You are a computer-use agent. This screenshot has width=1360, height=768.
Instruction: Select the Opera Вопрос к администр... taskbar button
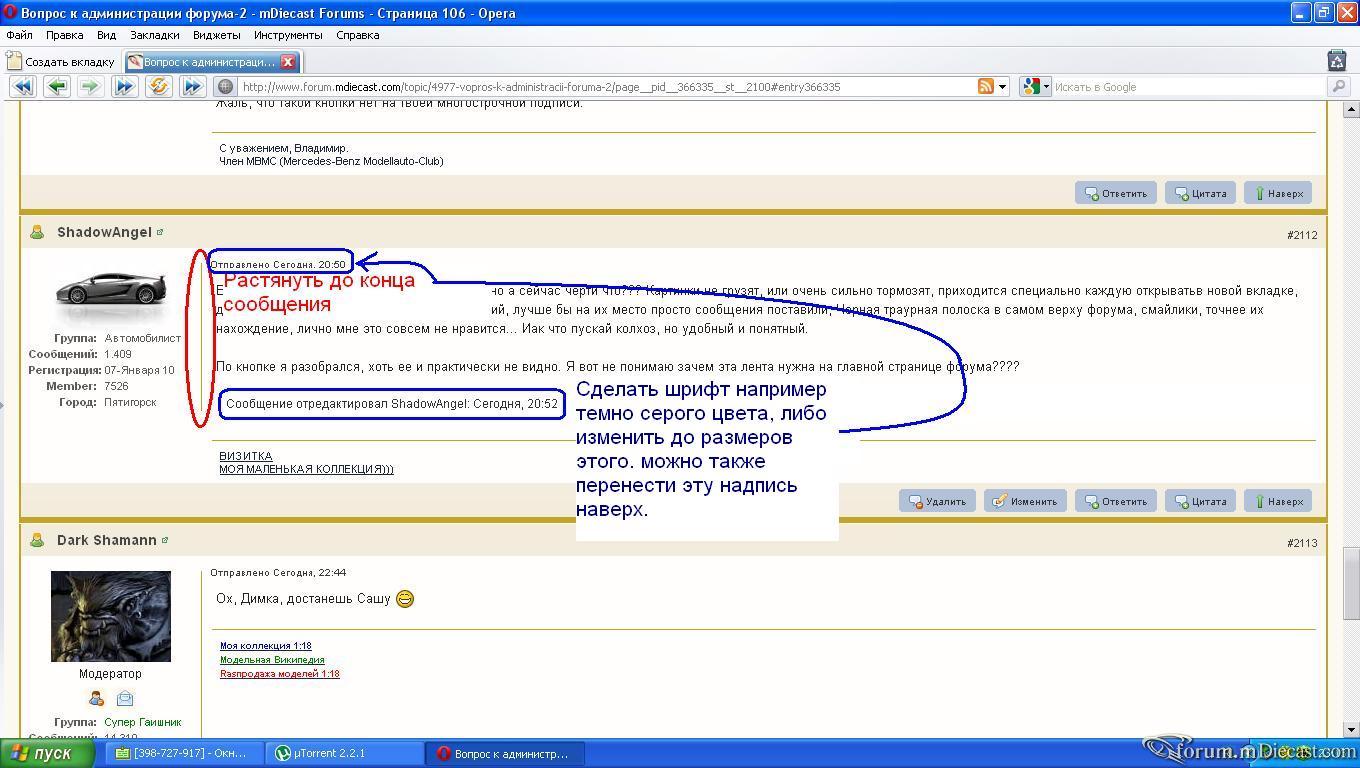pos(505,753)
